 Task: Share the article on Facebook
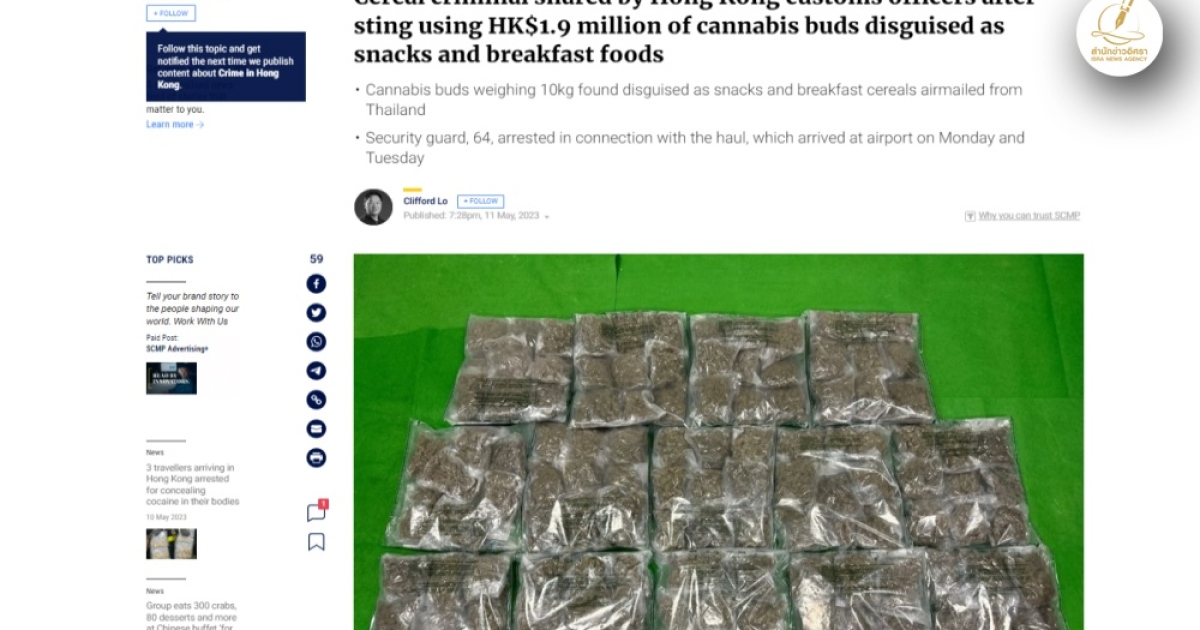tap(316, 284)
